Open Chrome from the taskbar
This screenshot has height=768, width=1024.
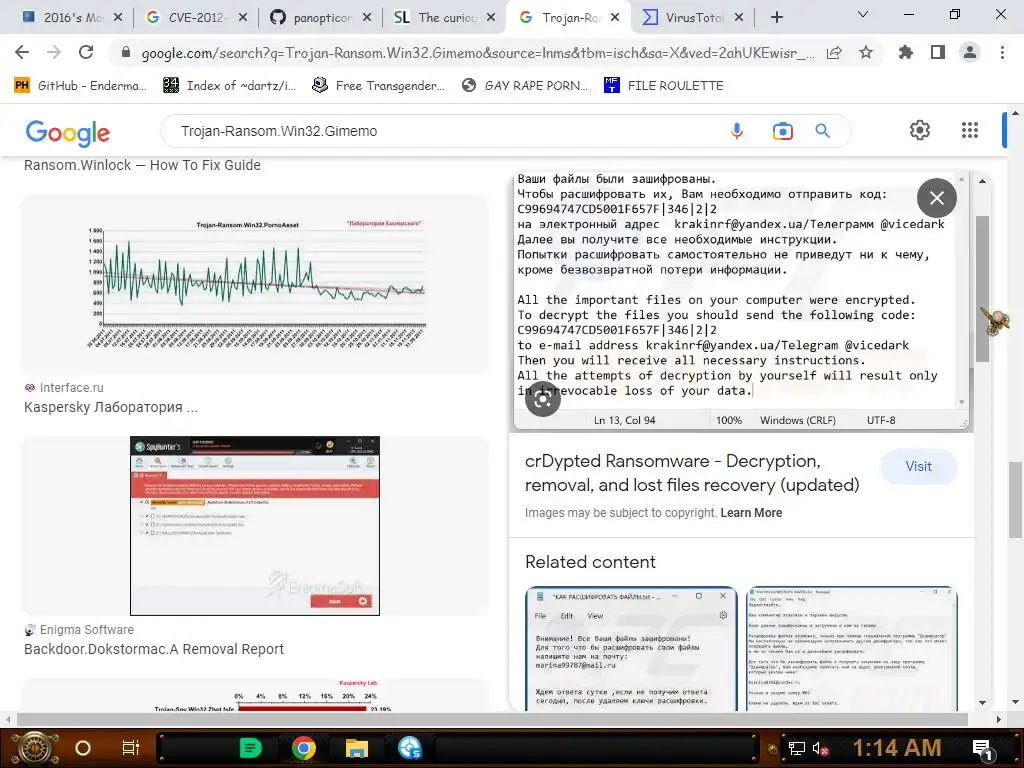click(303, 748)
